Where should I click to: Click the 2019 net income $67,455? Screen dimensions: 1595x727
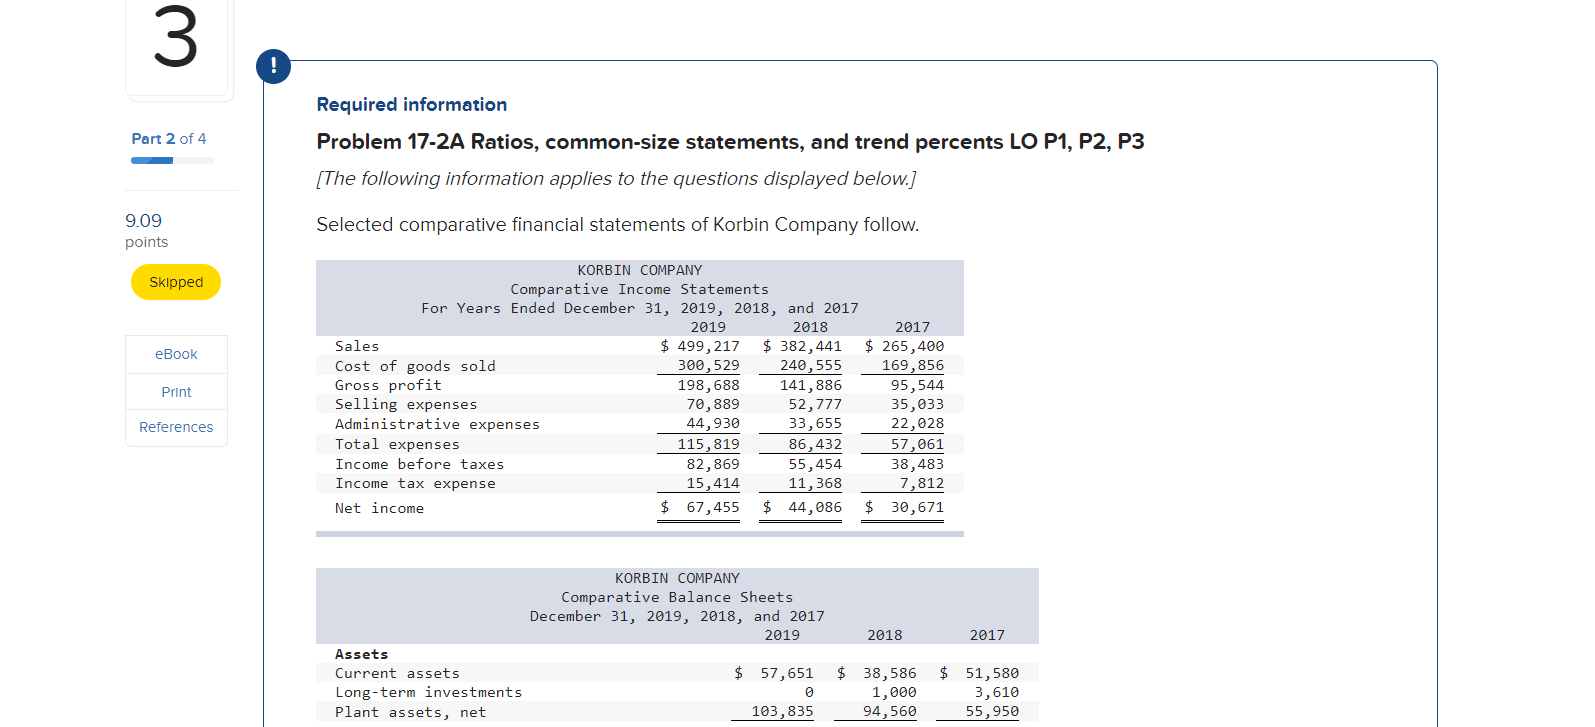click(700, 507)
